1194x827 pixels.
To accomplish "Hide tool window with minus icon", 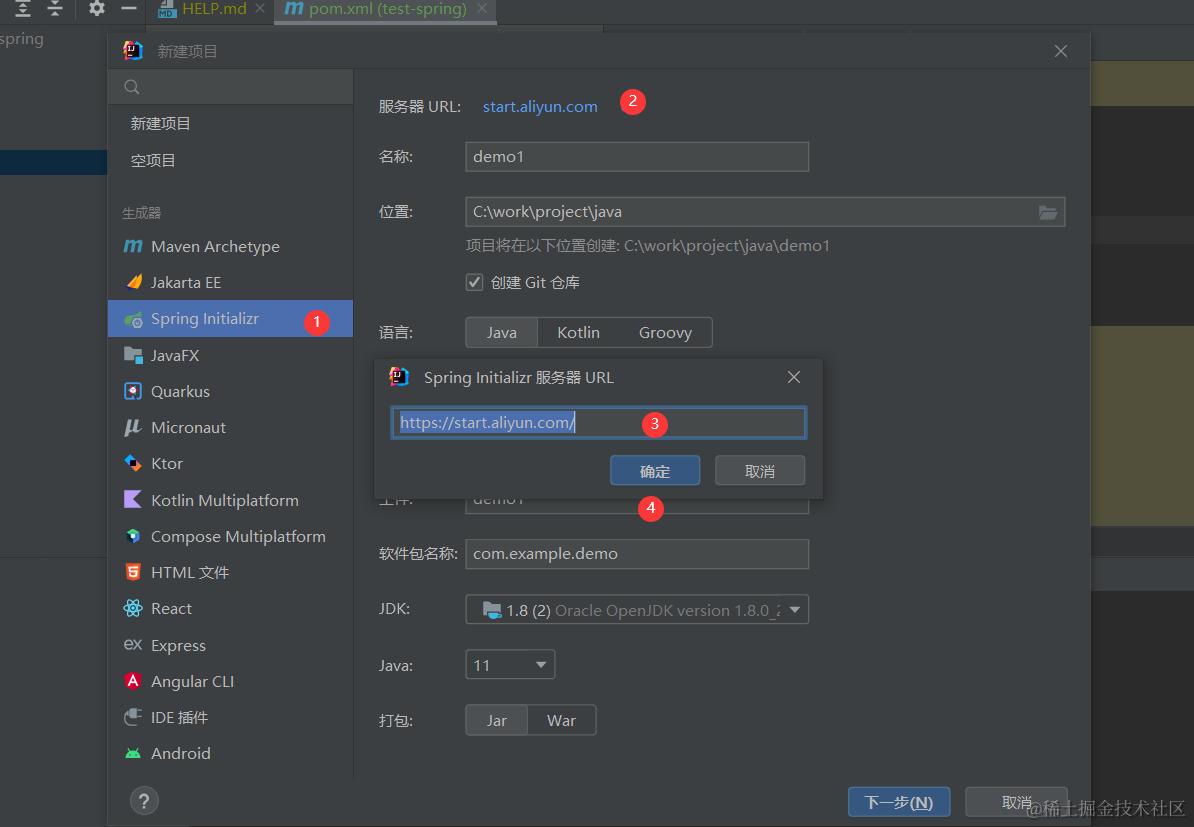I will [129, 8].
